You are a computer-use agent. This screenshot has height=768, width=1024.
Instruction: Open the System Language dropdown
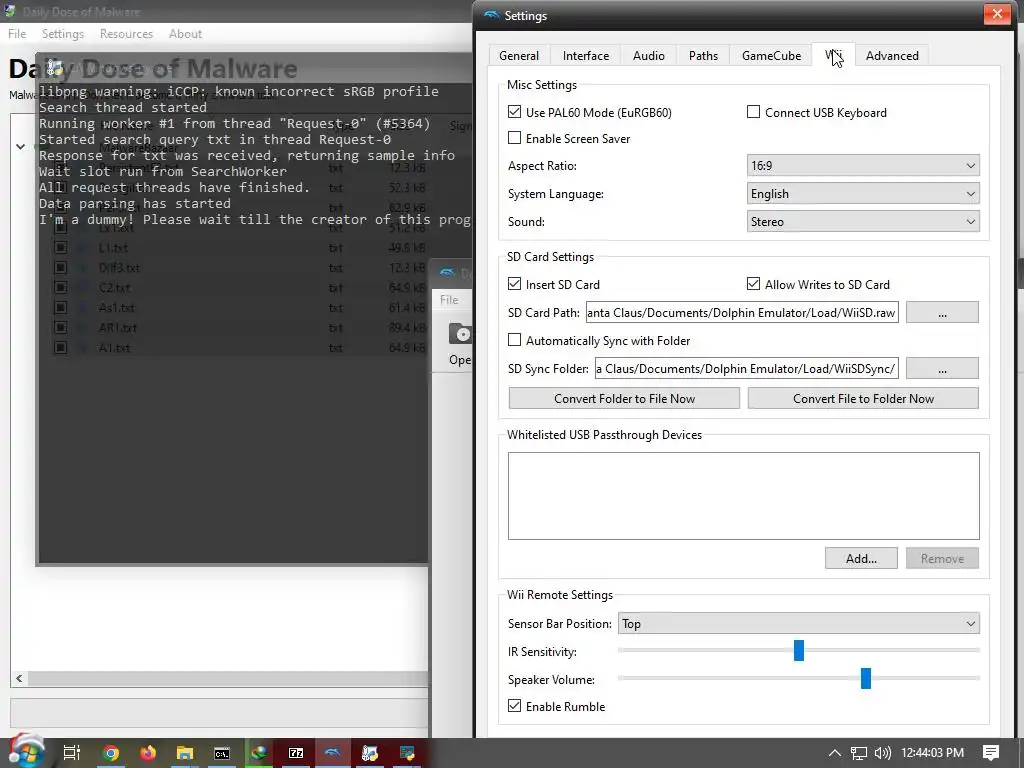coord(863,194)
